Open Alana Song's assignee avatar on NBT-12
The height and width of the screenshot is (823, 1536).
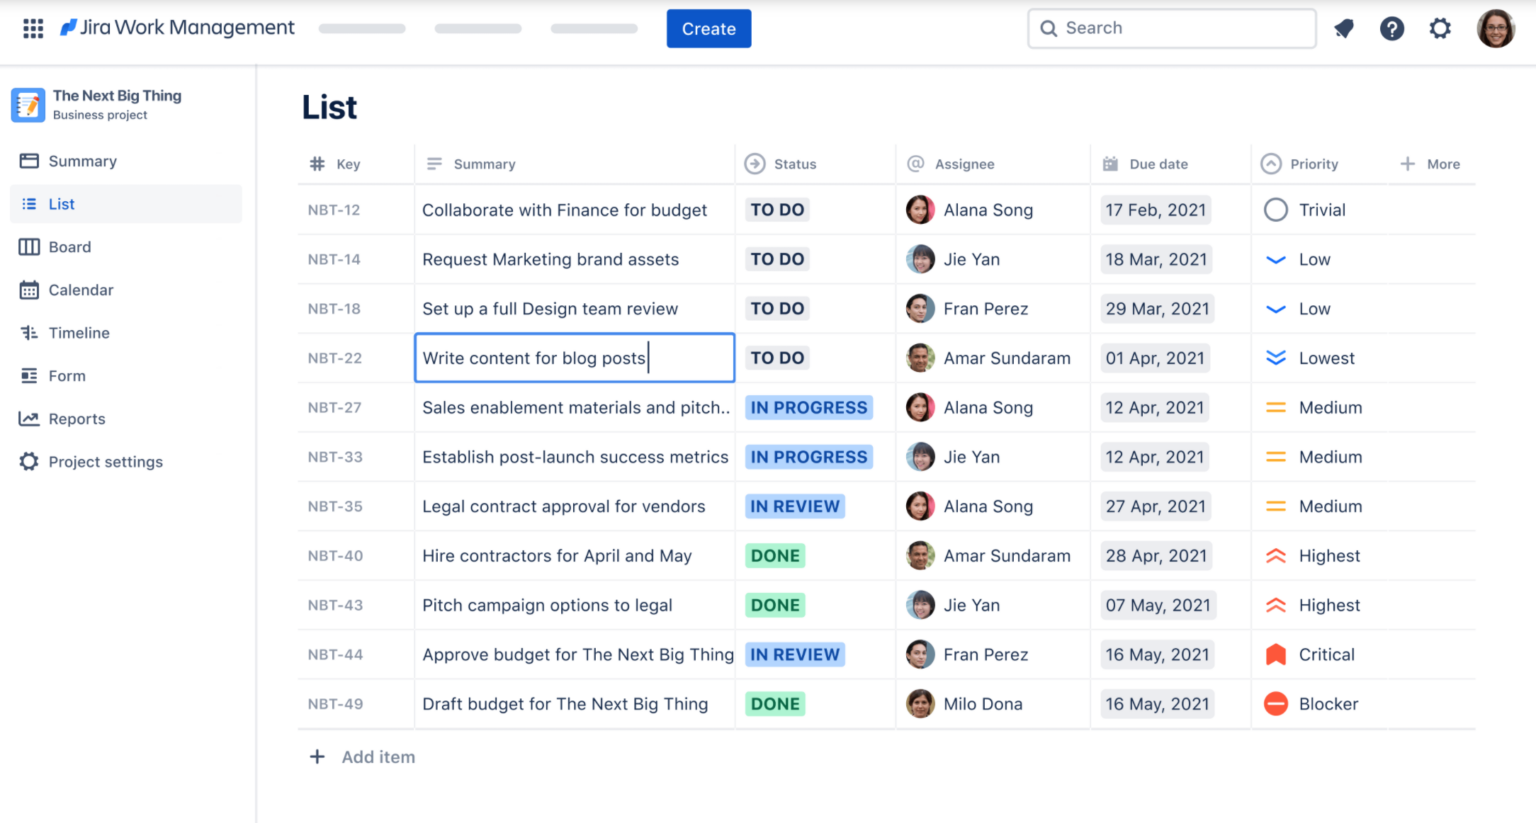[x=919, y=209]
